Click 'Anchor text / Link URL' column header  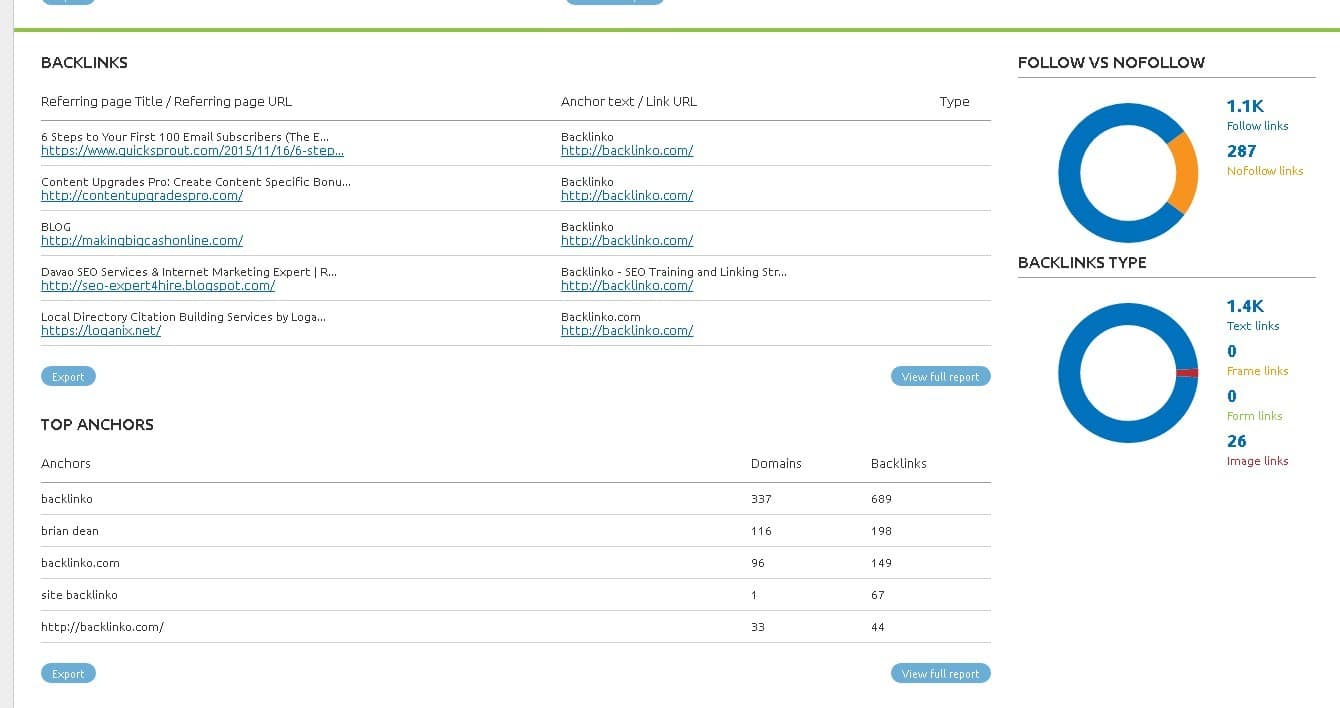point(629,102)
